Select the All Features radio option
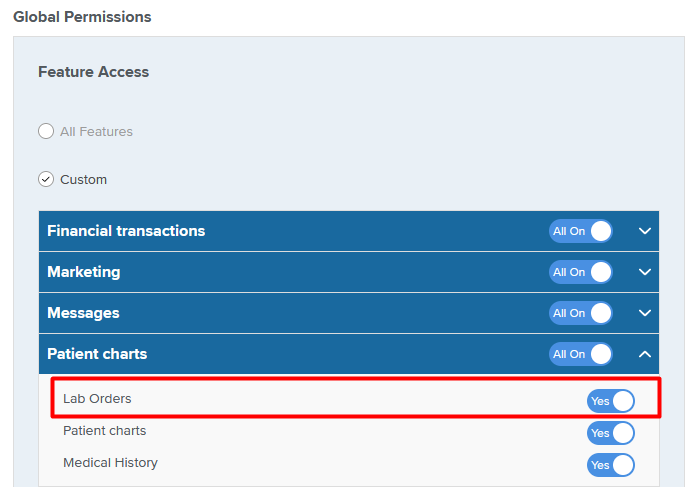 pos(46,131)
